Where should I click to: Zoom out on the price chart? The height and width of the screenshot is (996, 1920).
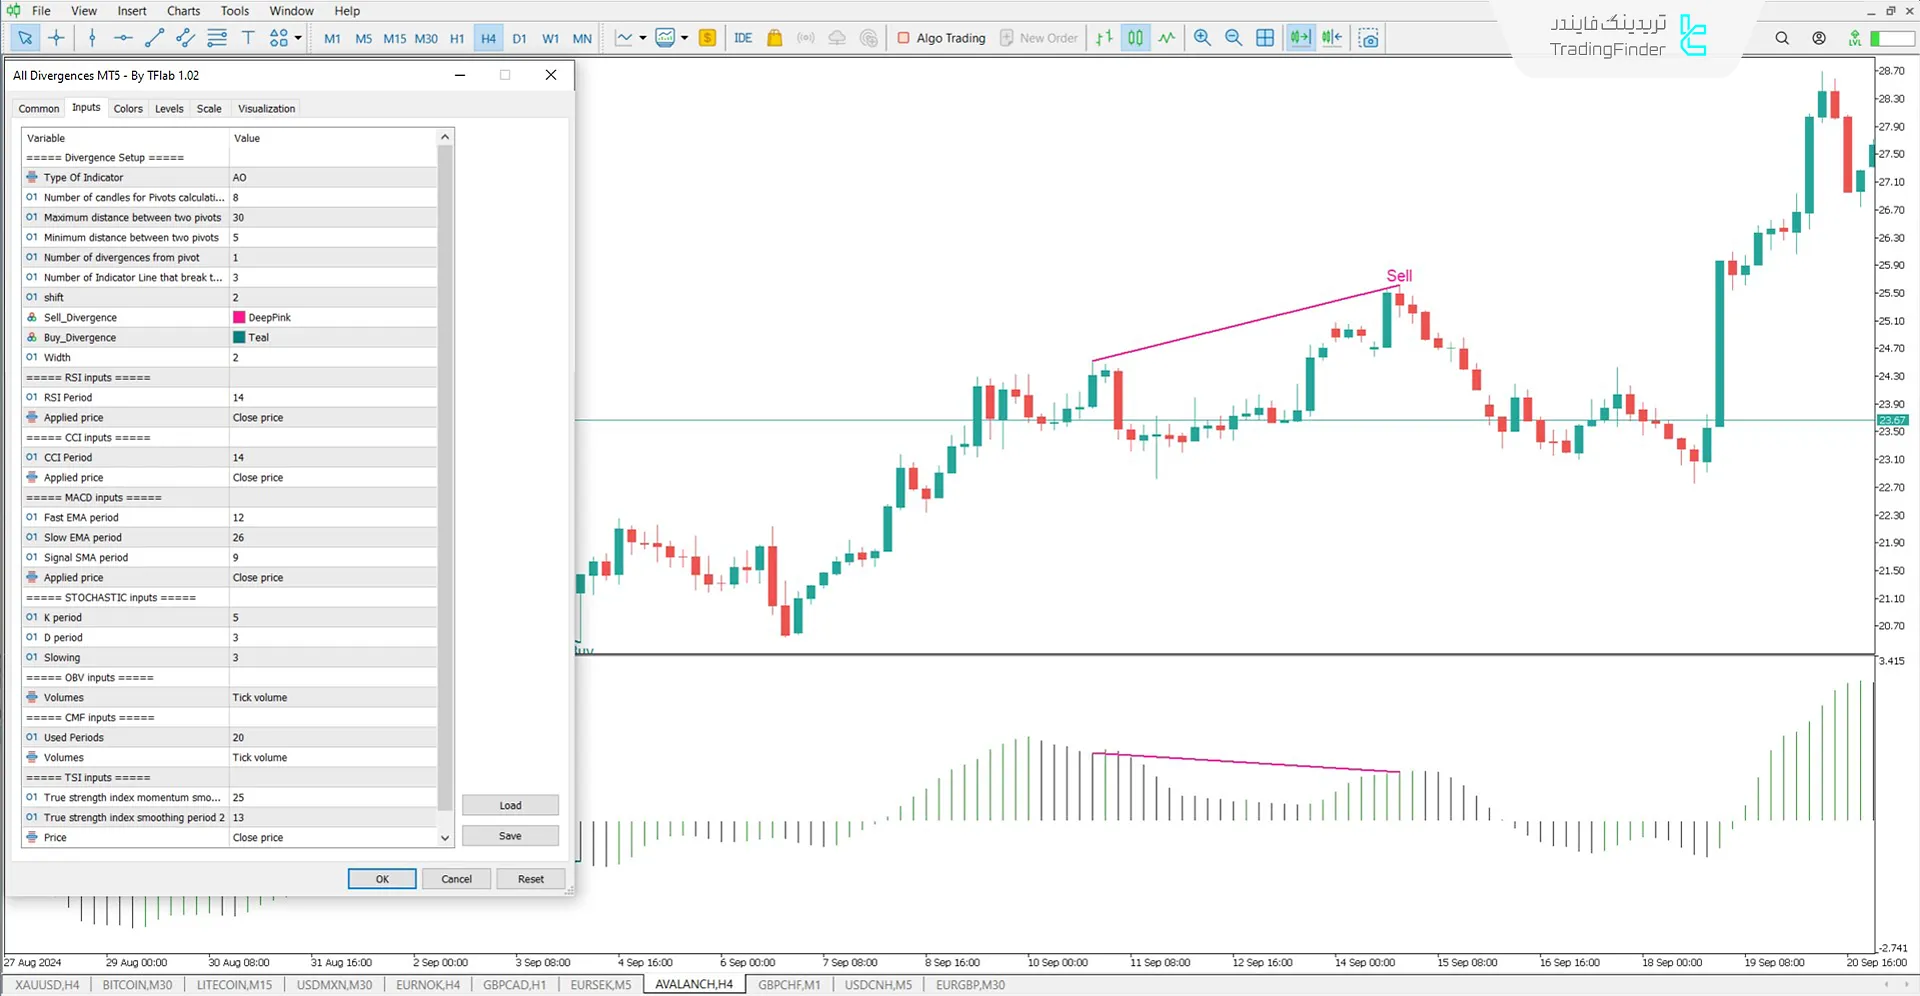click(x=1233, y=37)
